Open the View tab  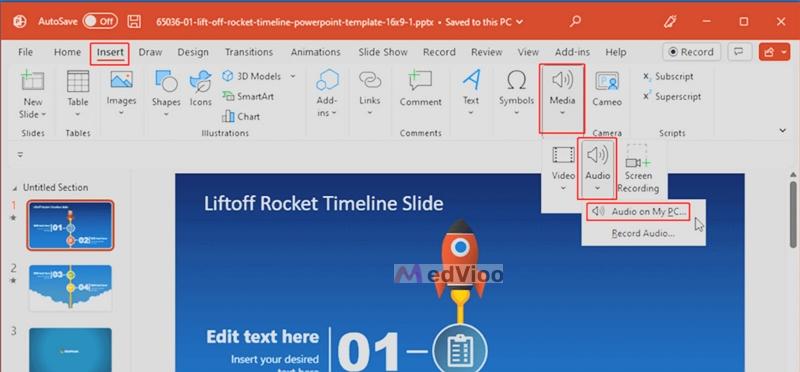pyautogui.click(x=528, y=52)
